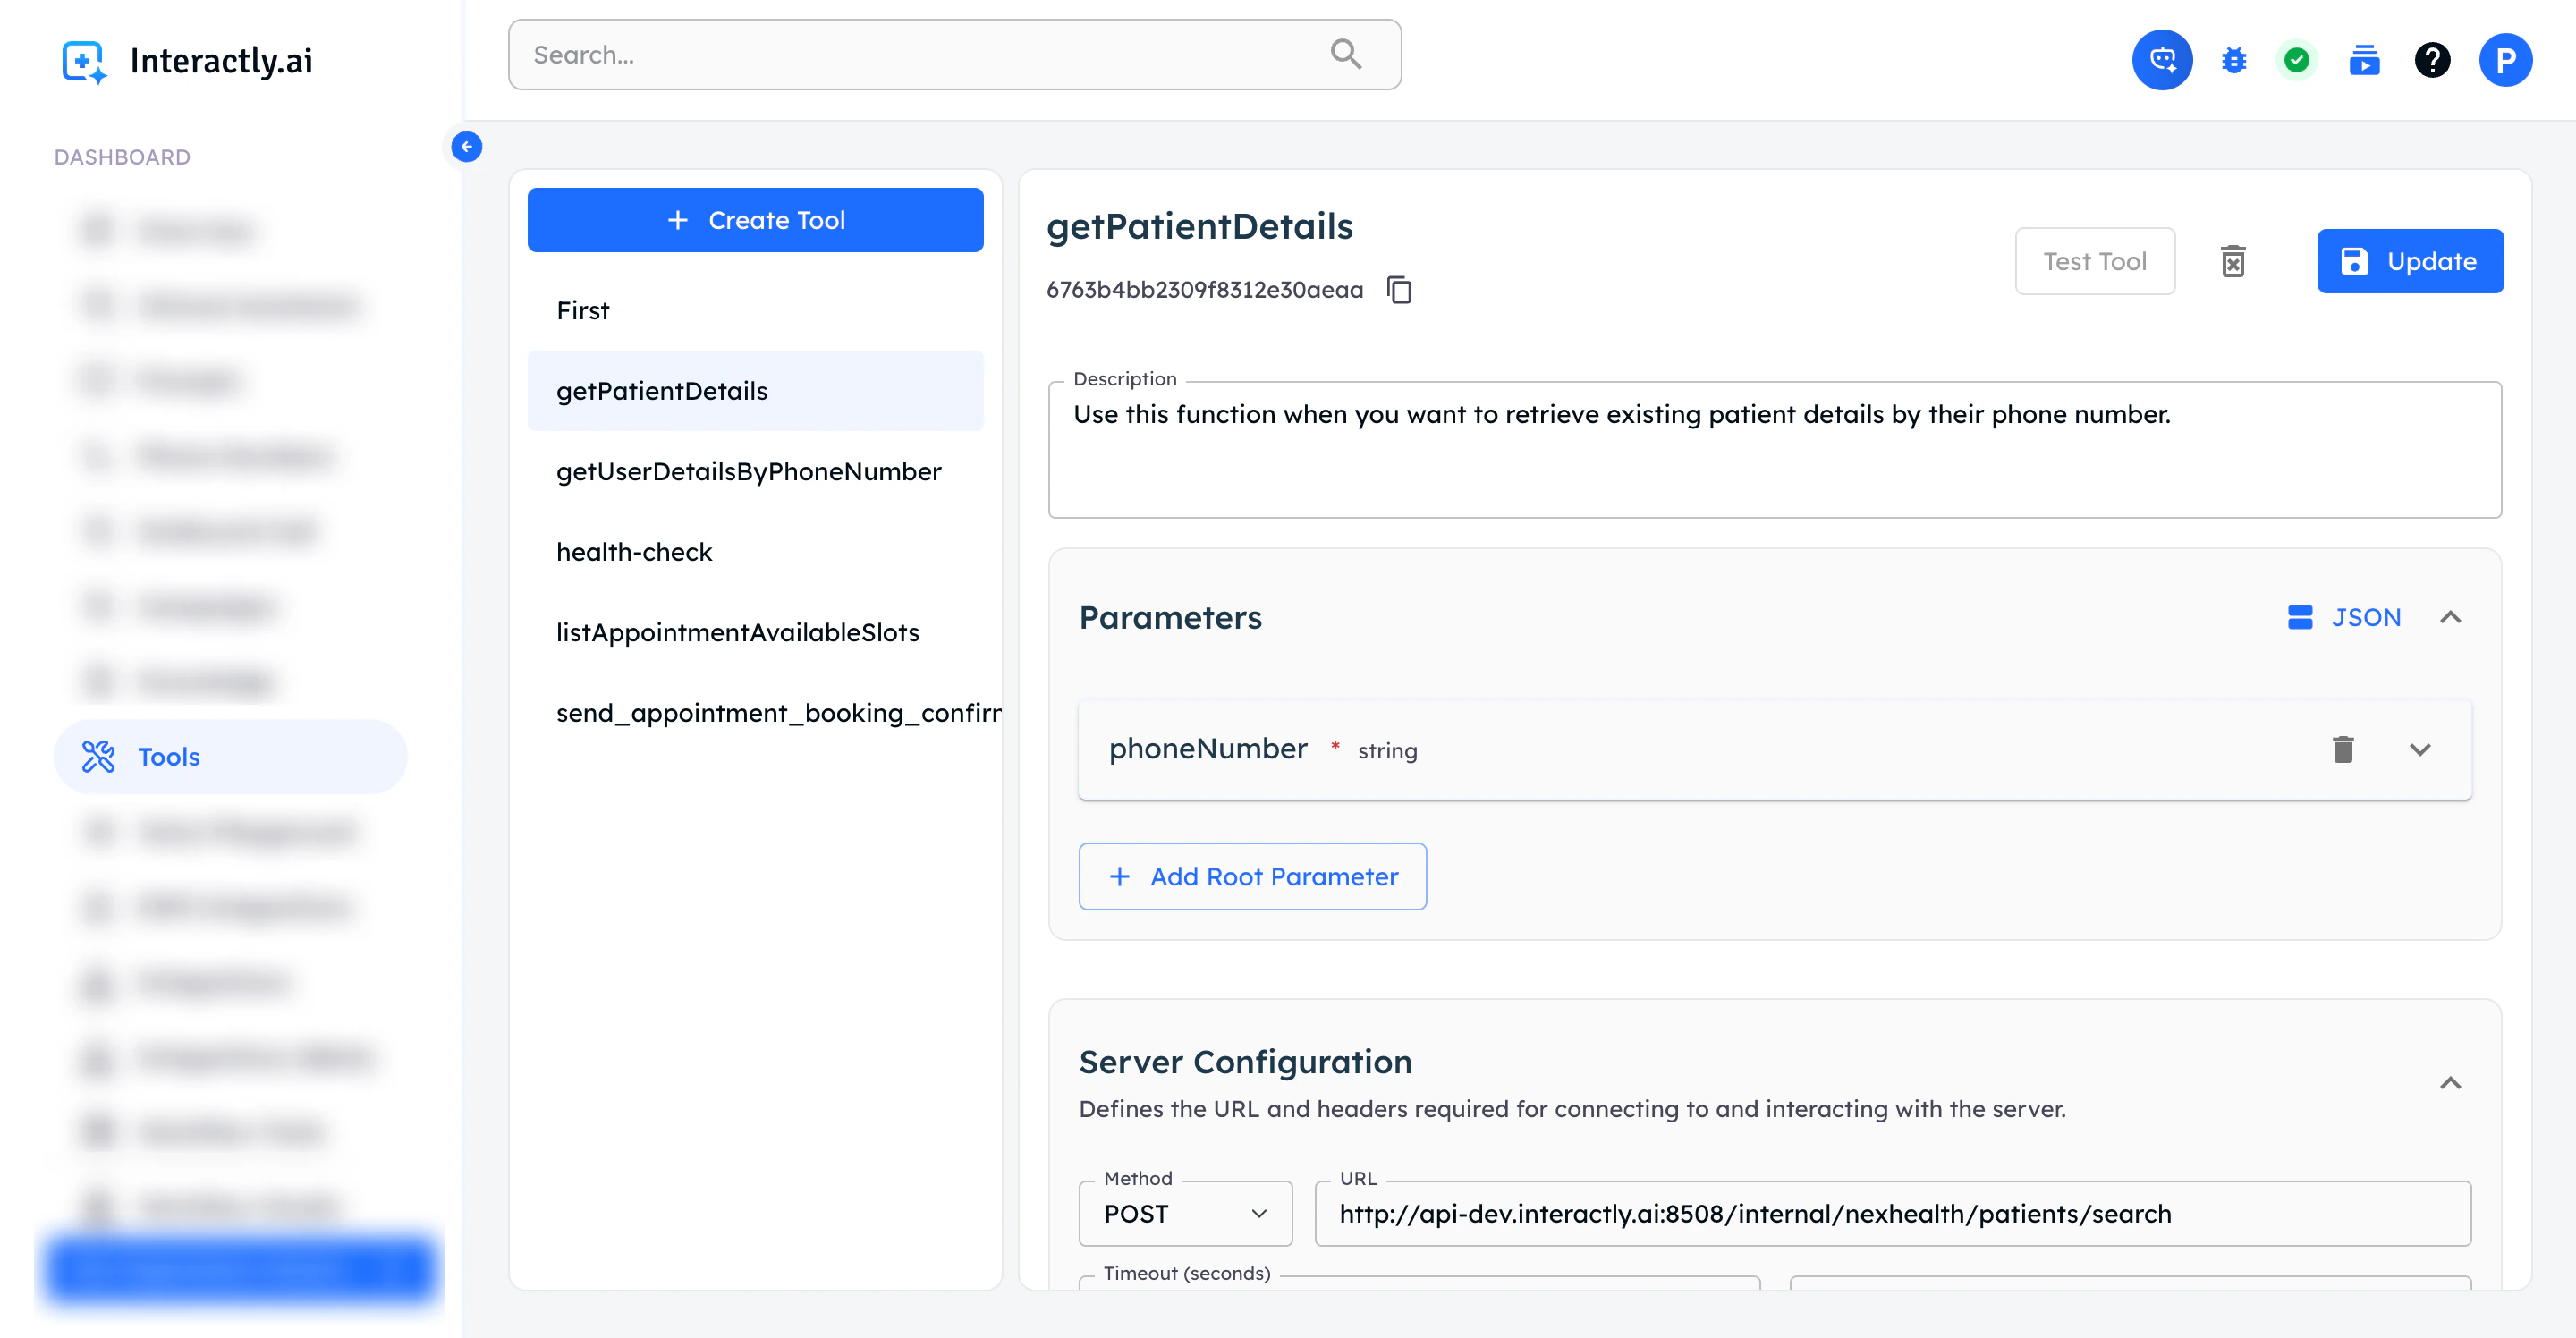Delete the getPatientDetails tool
The height and width of the screenshot is (1338, 2576).
[x=2233, y=261]
